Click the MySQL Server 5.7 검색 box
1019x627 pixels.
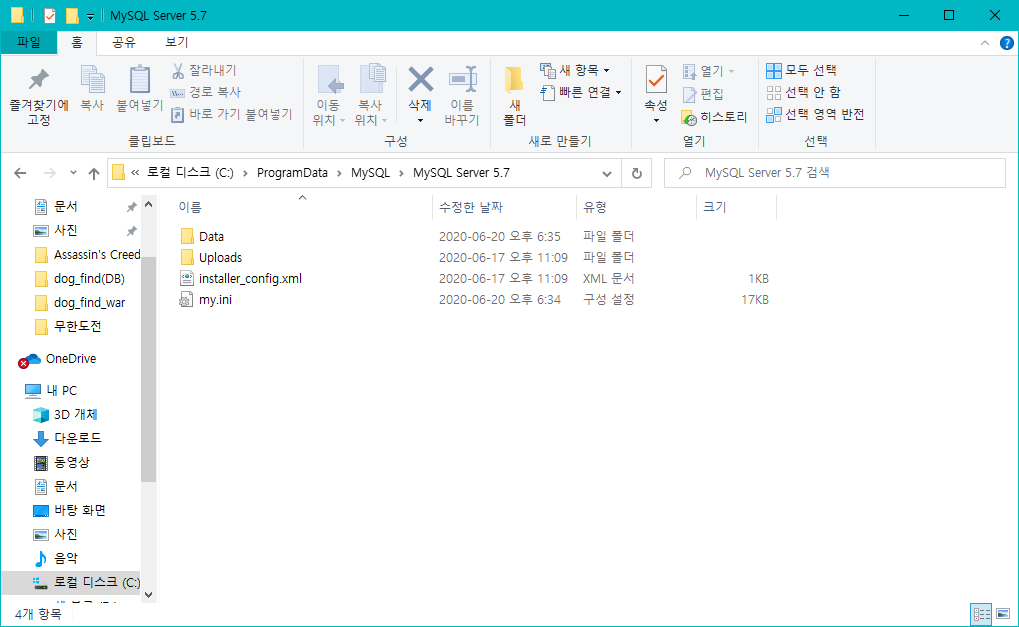pos(834,173)
